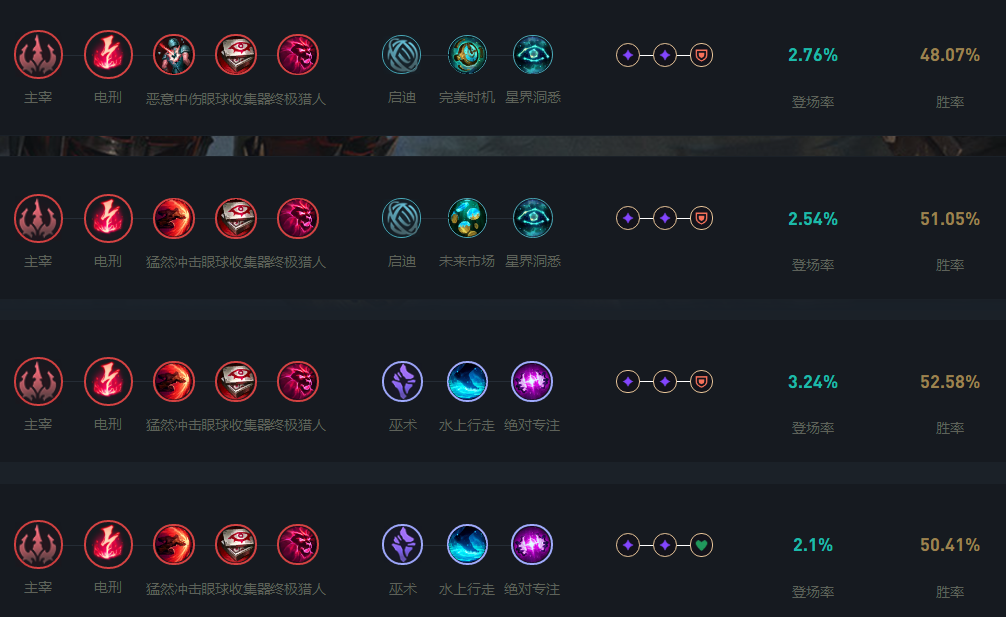Choose the 未来市场 (Future's Market) rune icon

(x=467, y=218)
